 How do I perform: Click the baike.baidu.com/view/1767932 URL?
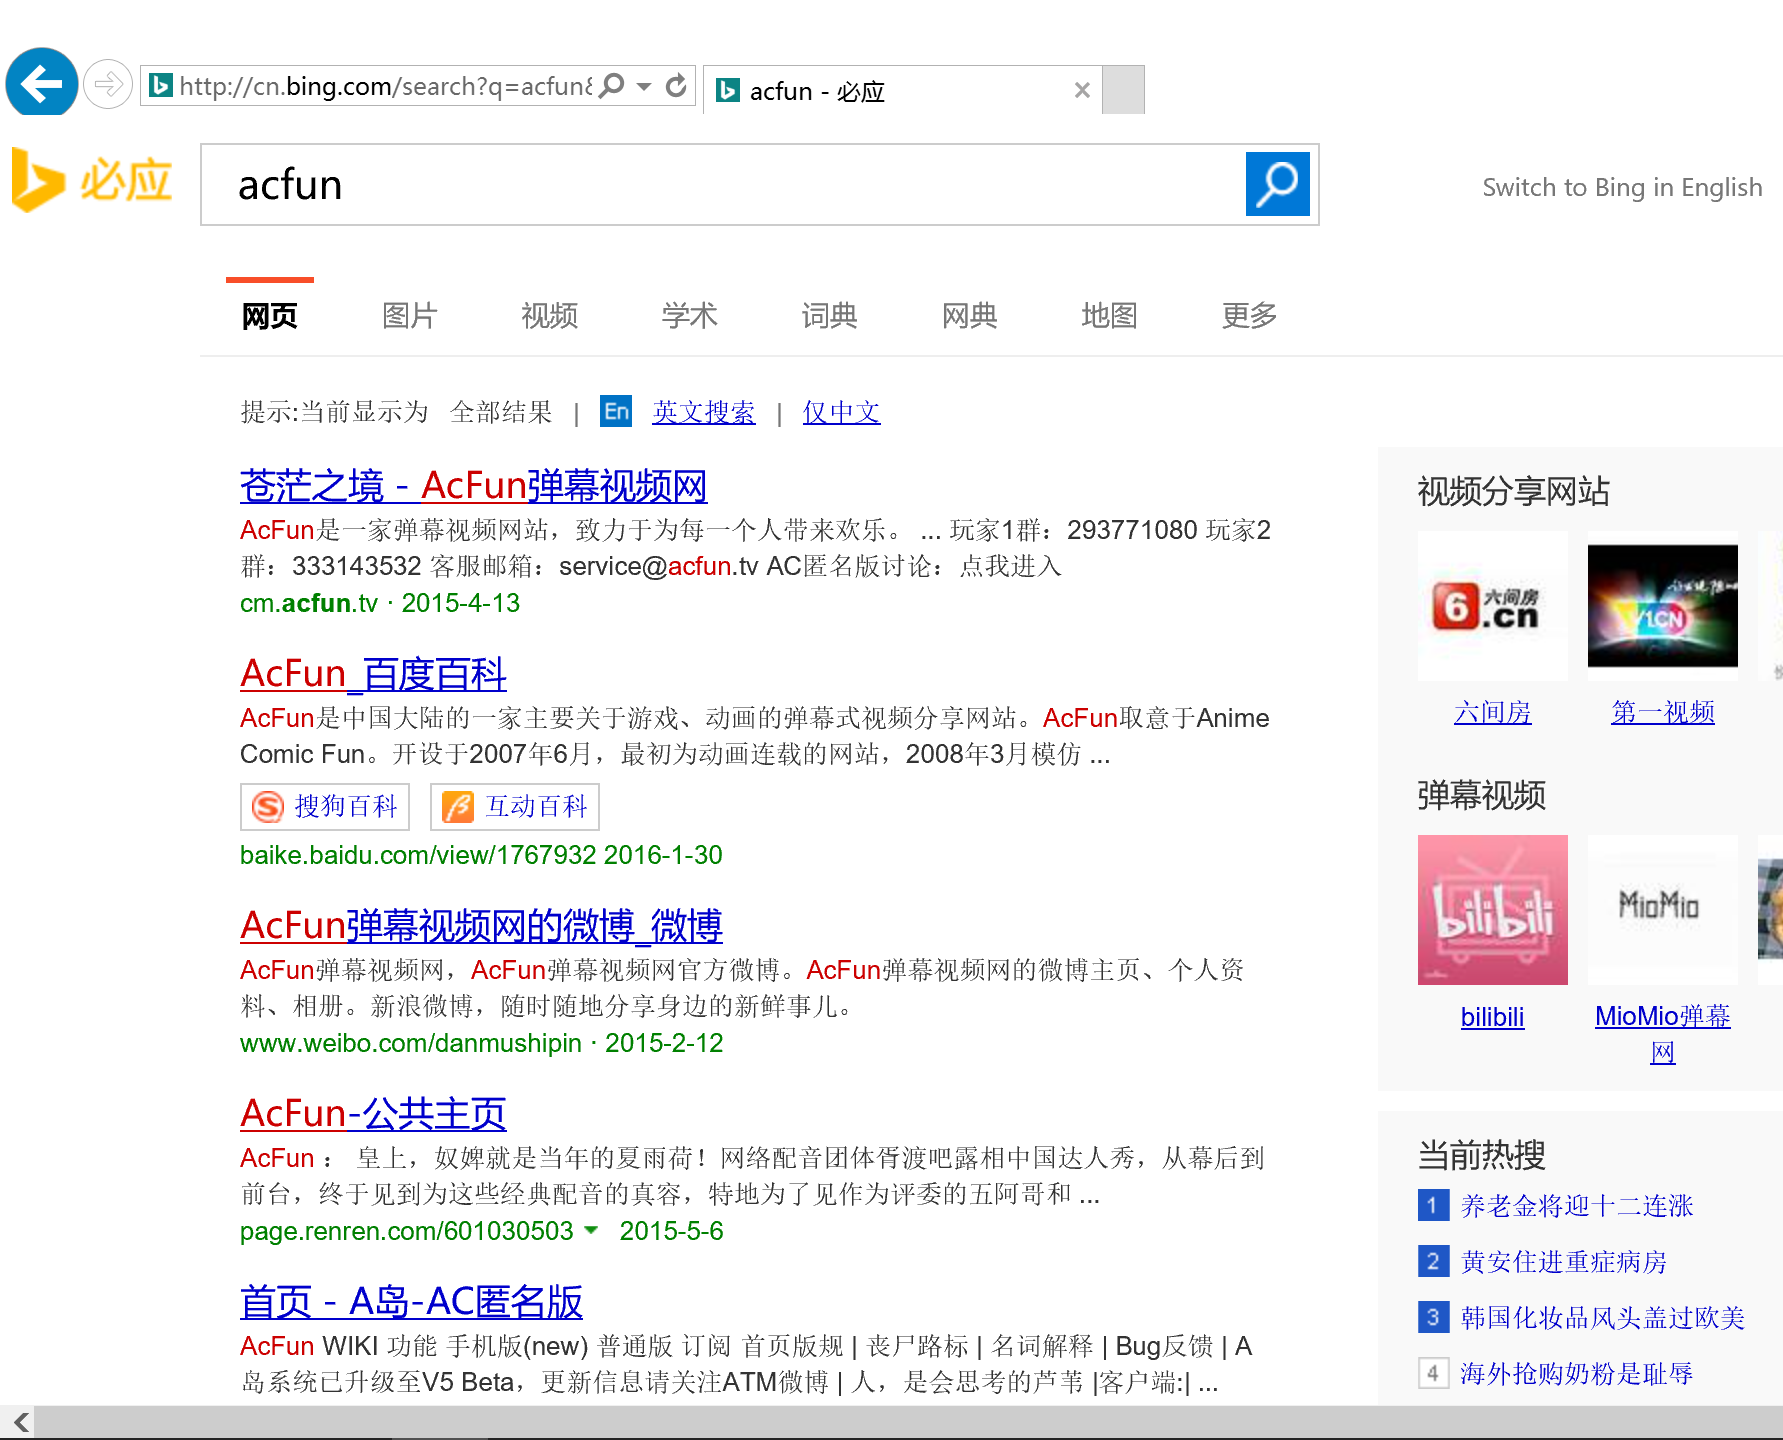418,855
